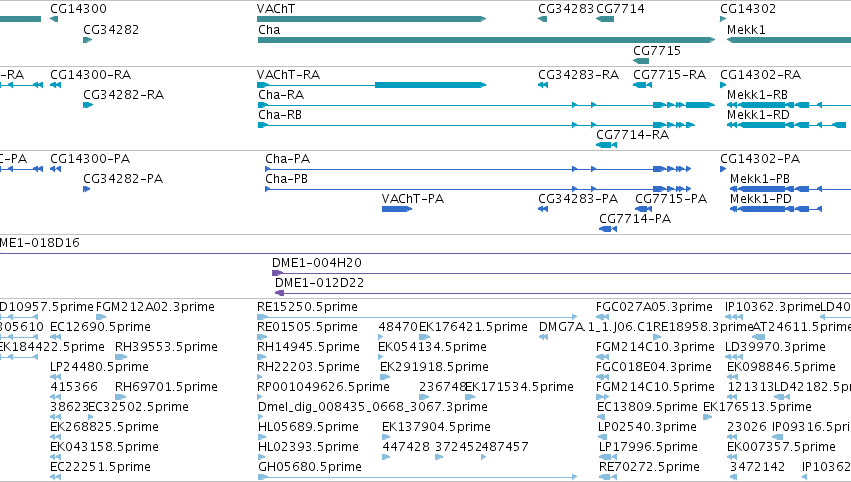Select the CG7714-PA protein glyph
The height and width of the screenshot is (482, 851).
(x=608, y=229)
